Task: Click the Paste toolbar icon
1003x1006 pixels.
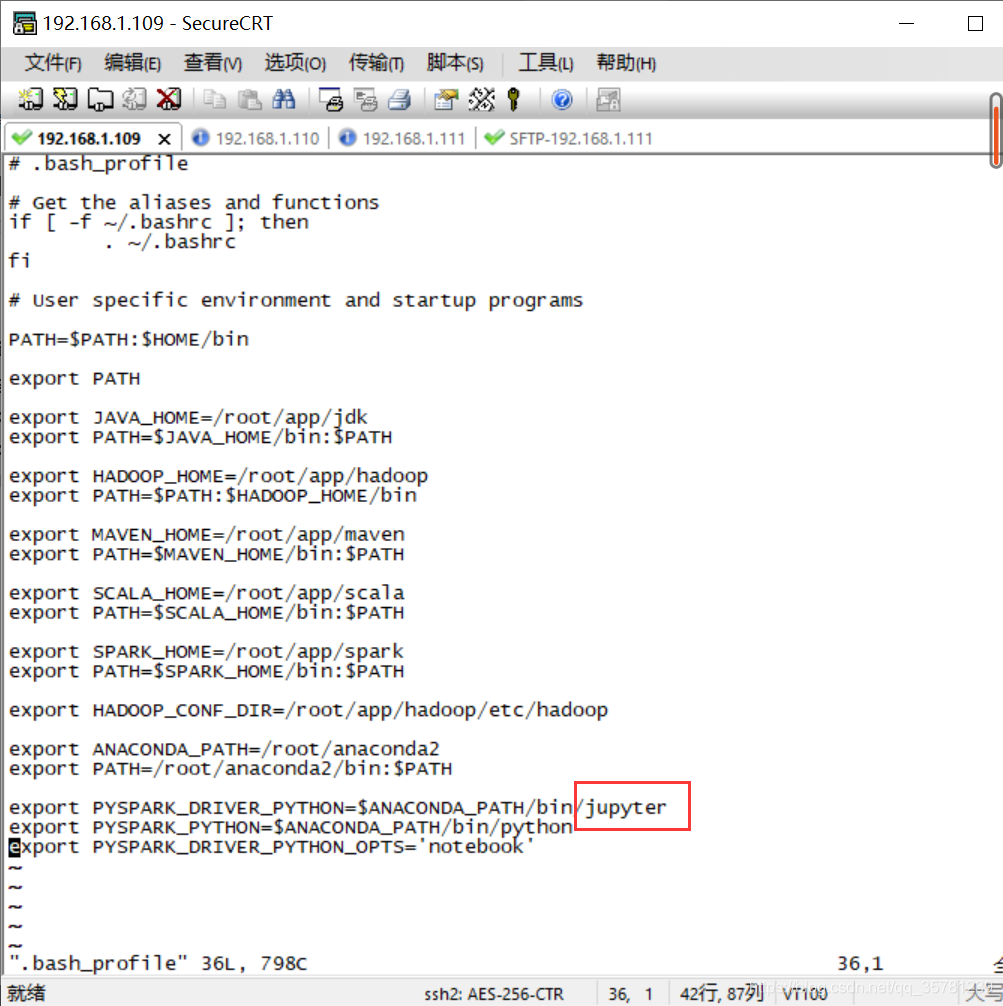Action: coord(249,99)
